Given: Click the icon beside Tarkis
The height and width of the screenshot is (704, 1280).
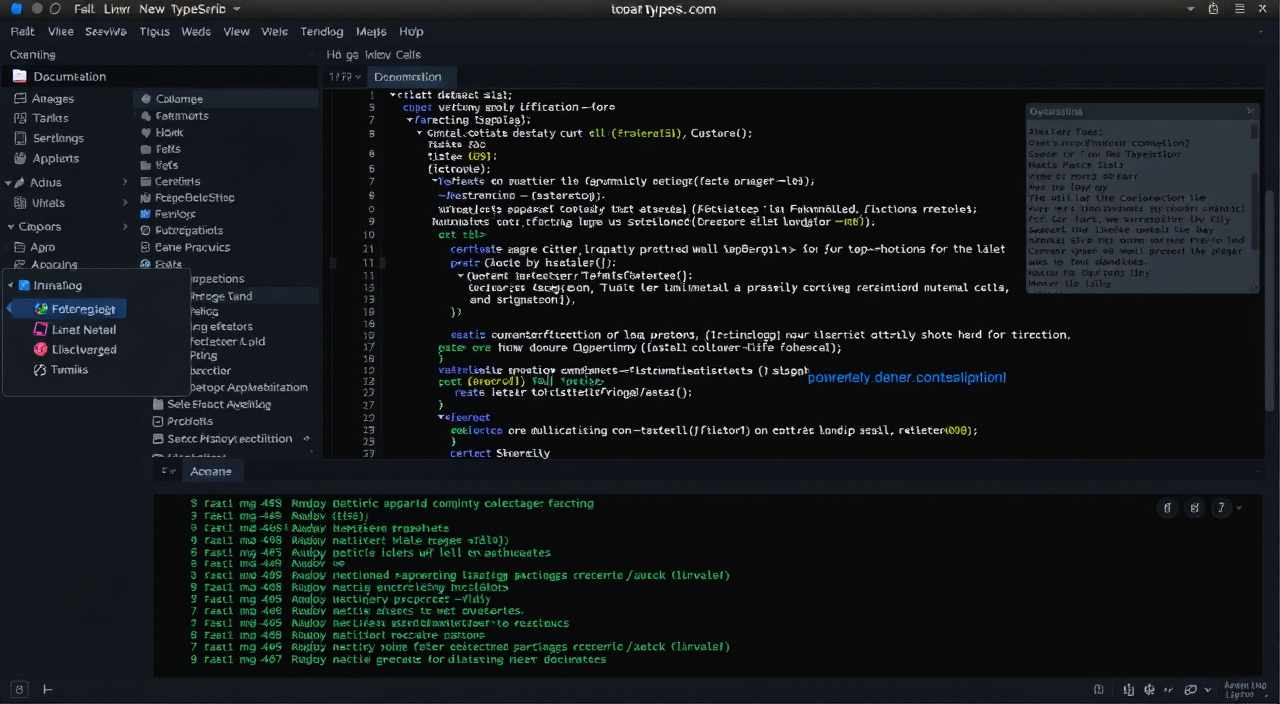Looking at the screenshot, I should coord(20,118).
